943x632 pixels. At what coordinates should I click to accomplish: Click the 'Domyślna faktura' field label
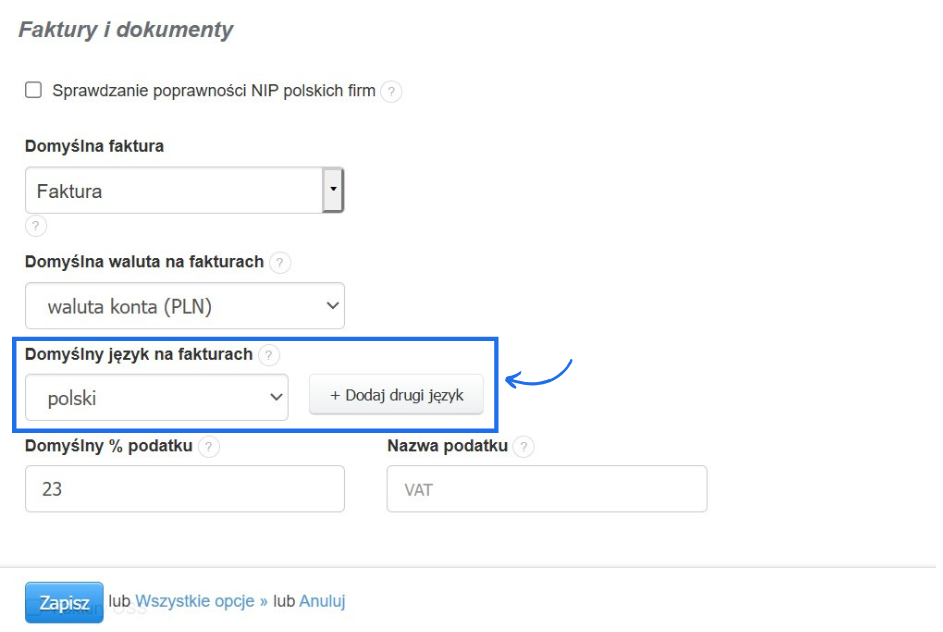coord(94,146)
